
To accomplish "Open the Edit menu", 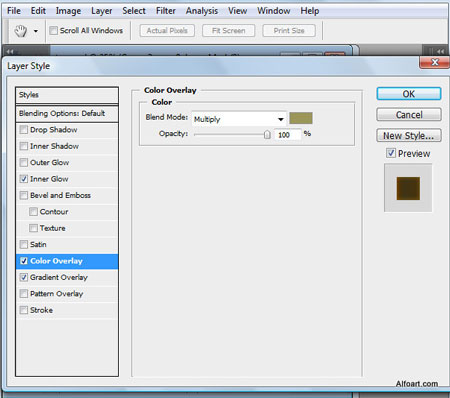I will [38, 11].
